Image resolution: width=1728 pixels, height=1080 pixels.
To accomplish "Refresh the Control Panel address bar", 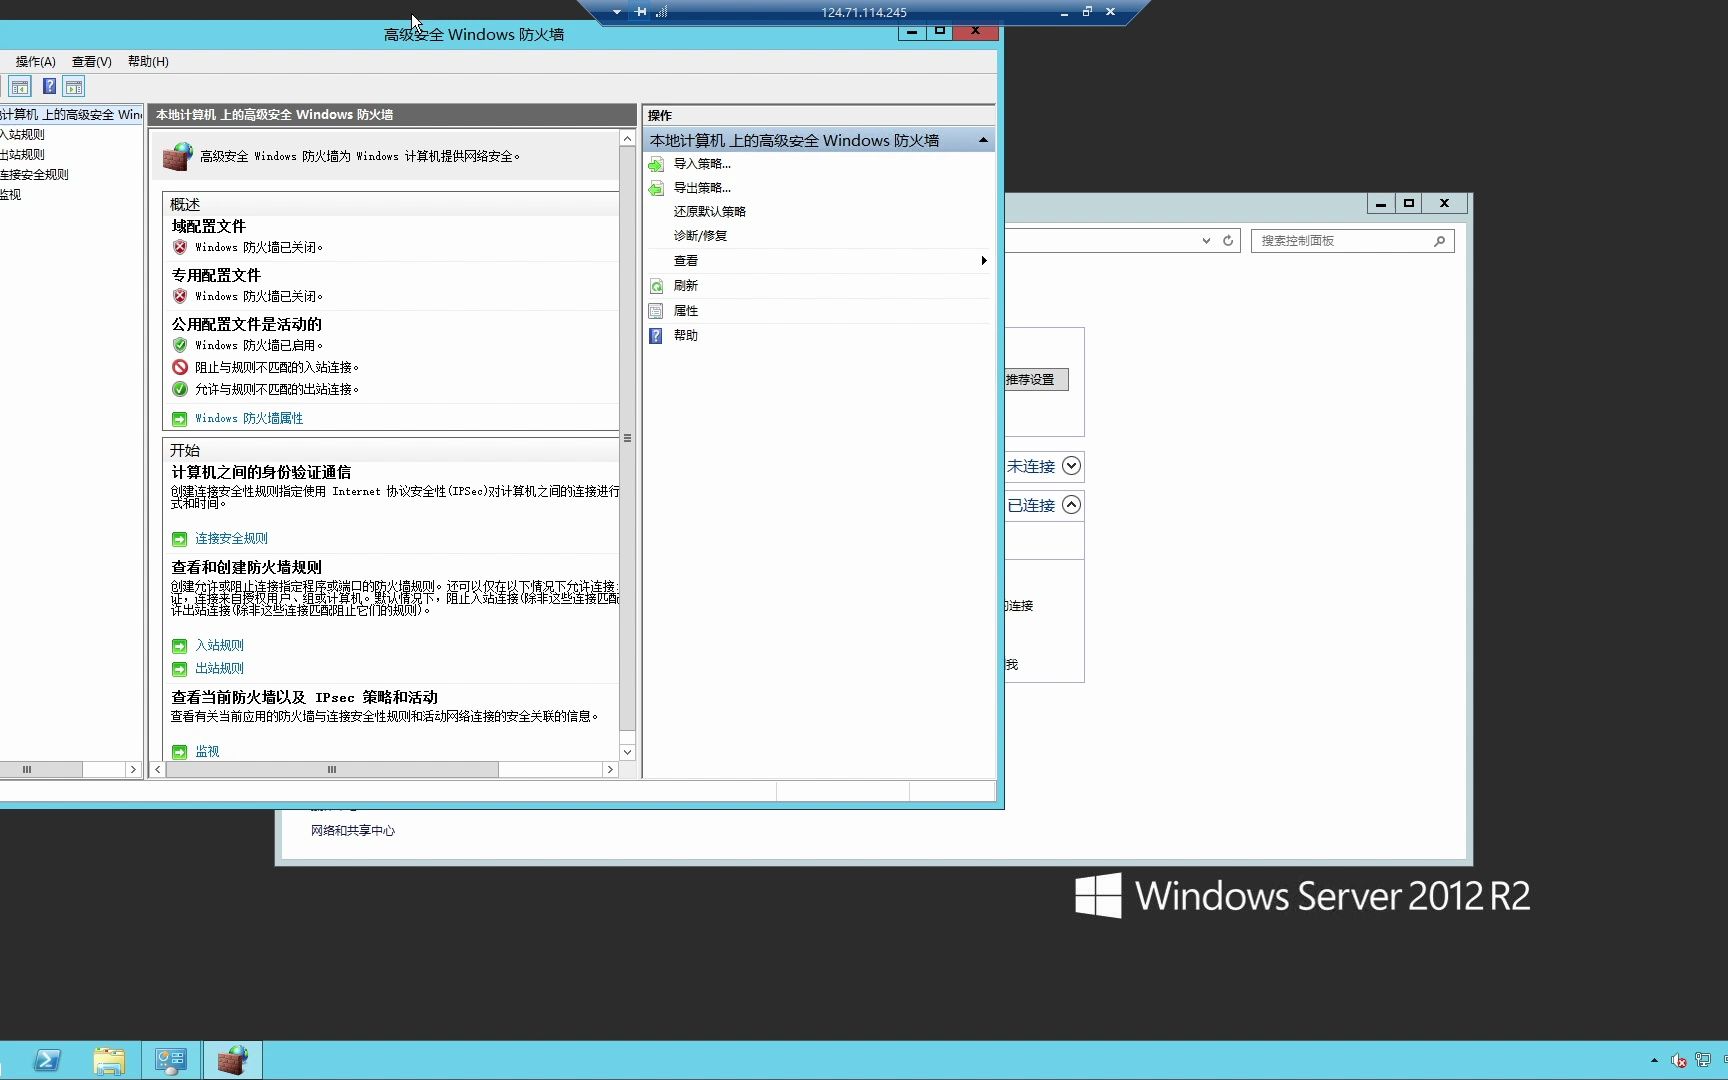I will point(1228,241).
